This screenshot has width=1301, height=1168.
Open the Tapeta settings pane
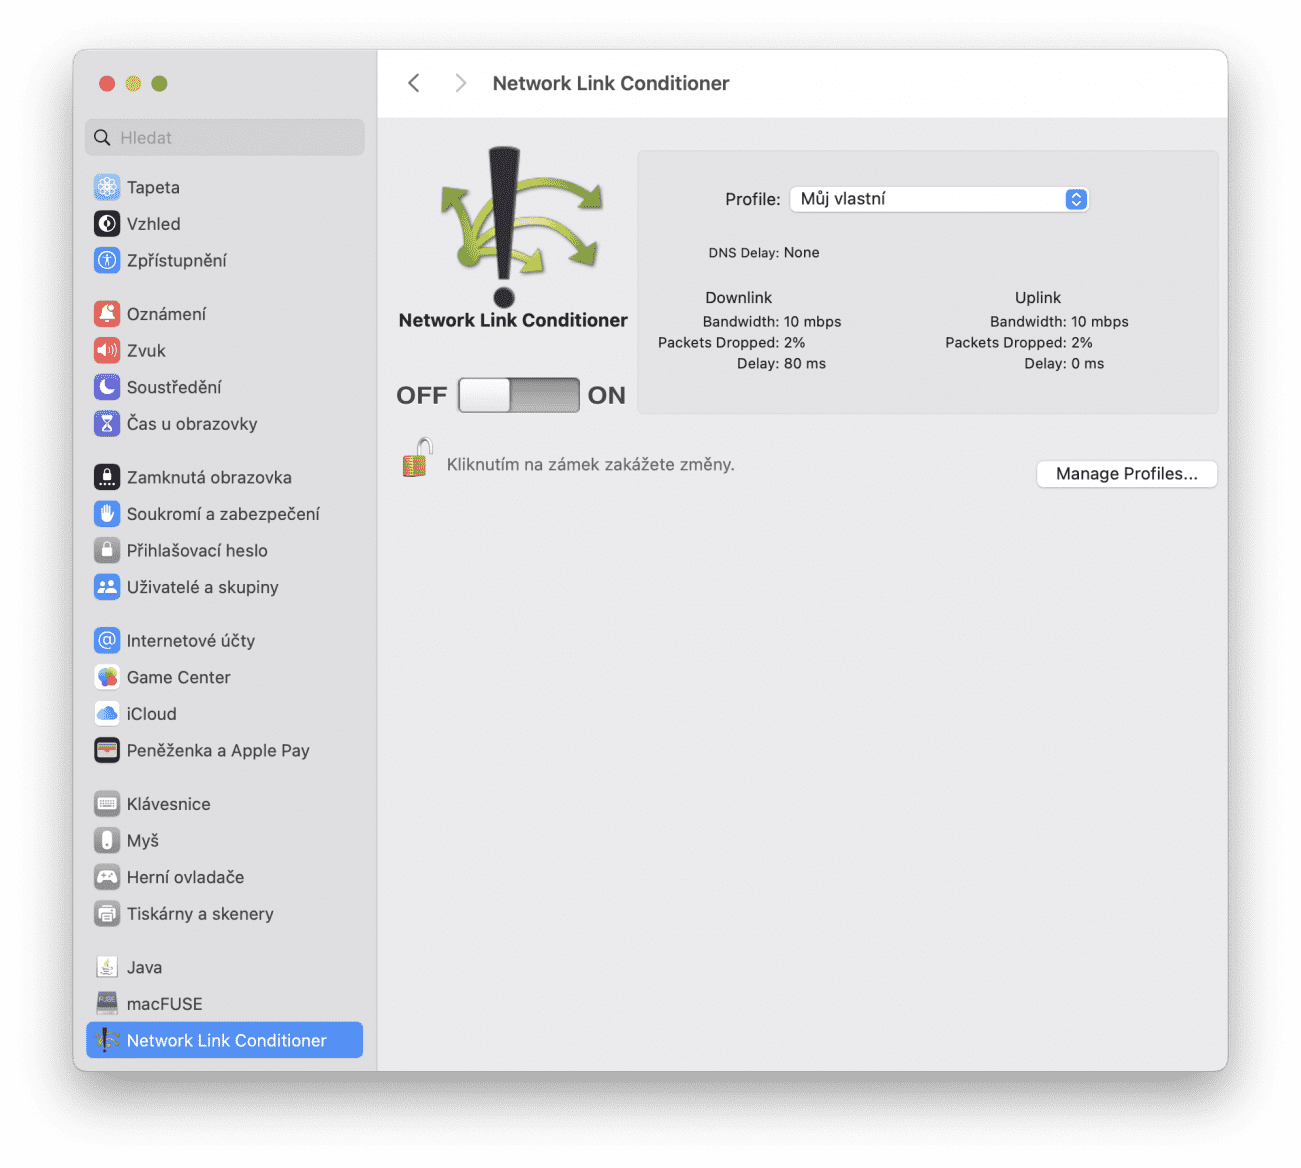[225, 187]
